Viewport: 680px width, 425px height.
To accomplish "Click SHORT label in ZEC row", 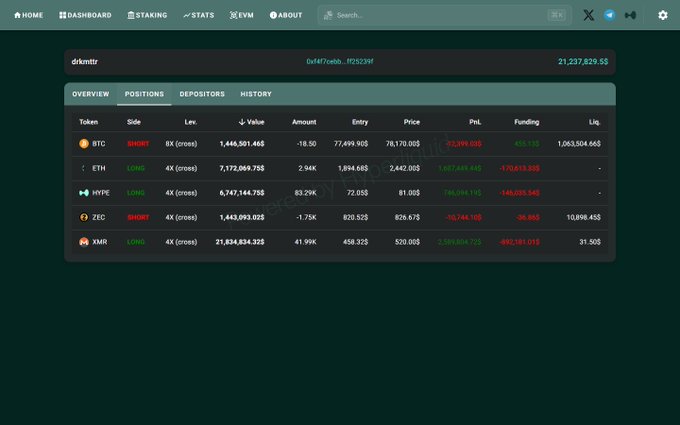I will [x=138, y=217].
